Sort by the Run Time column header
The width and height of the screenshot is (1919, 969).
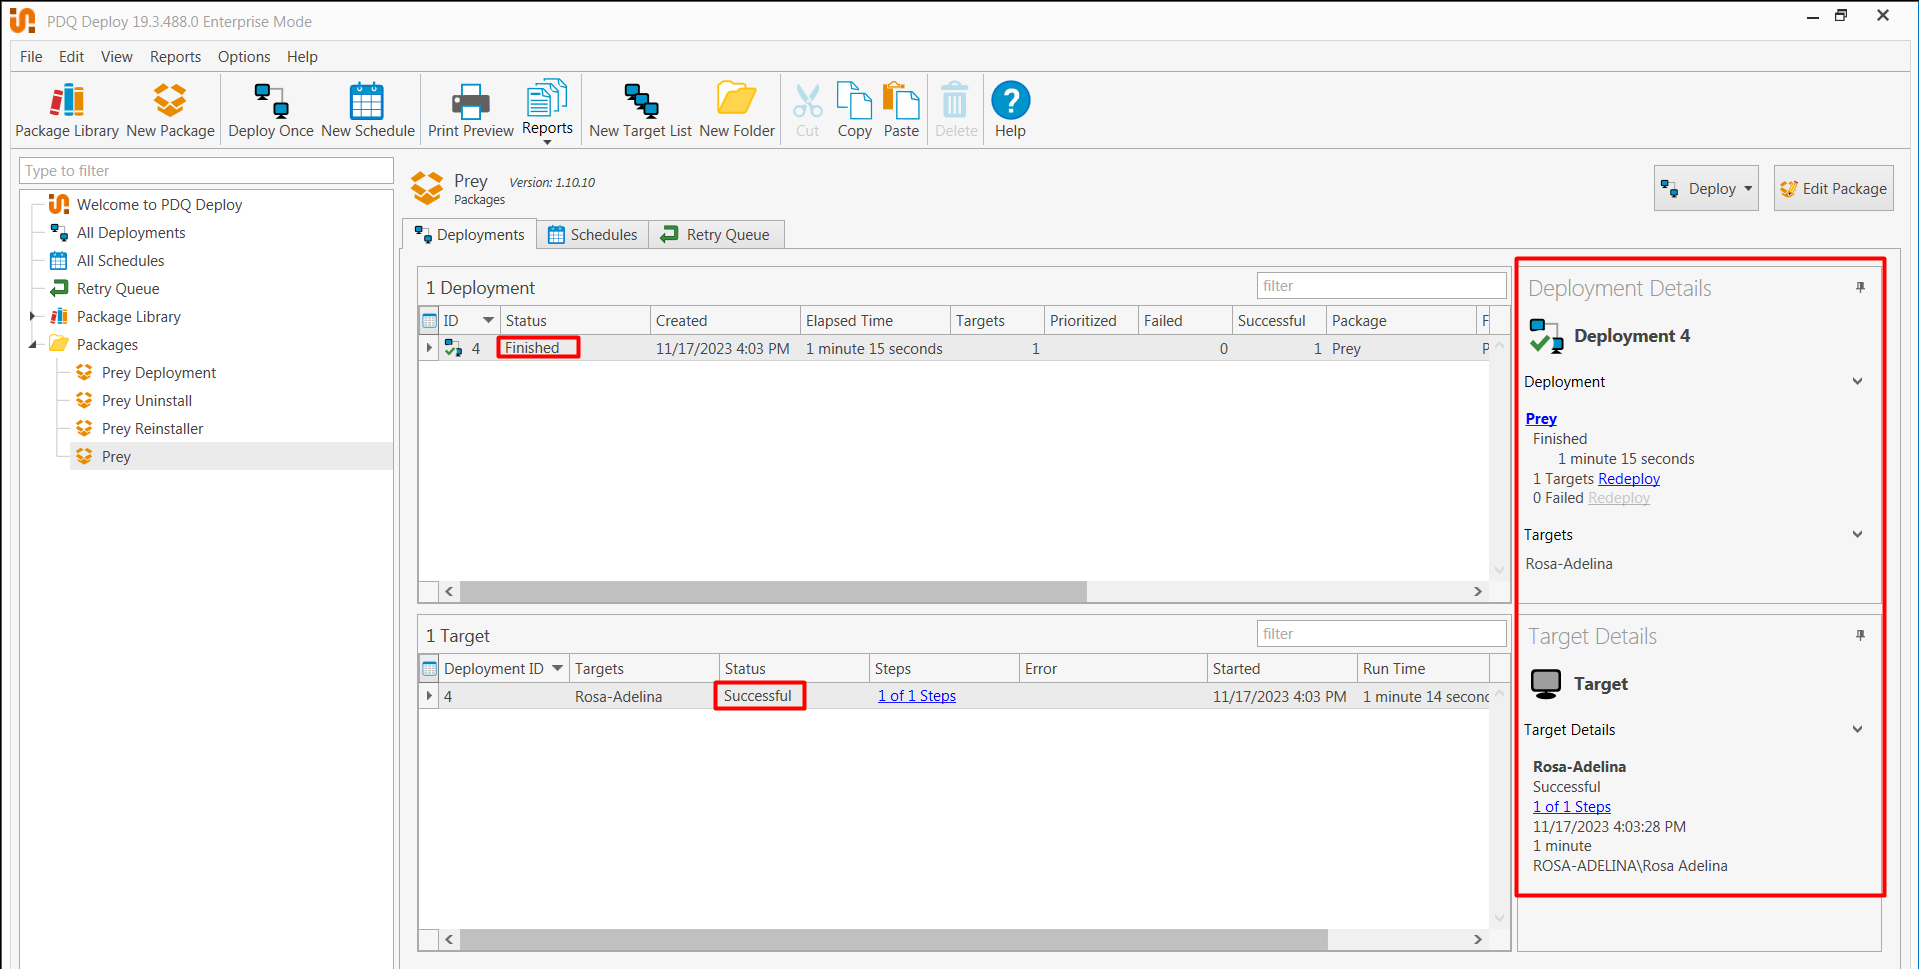coord(1423,669)
